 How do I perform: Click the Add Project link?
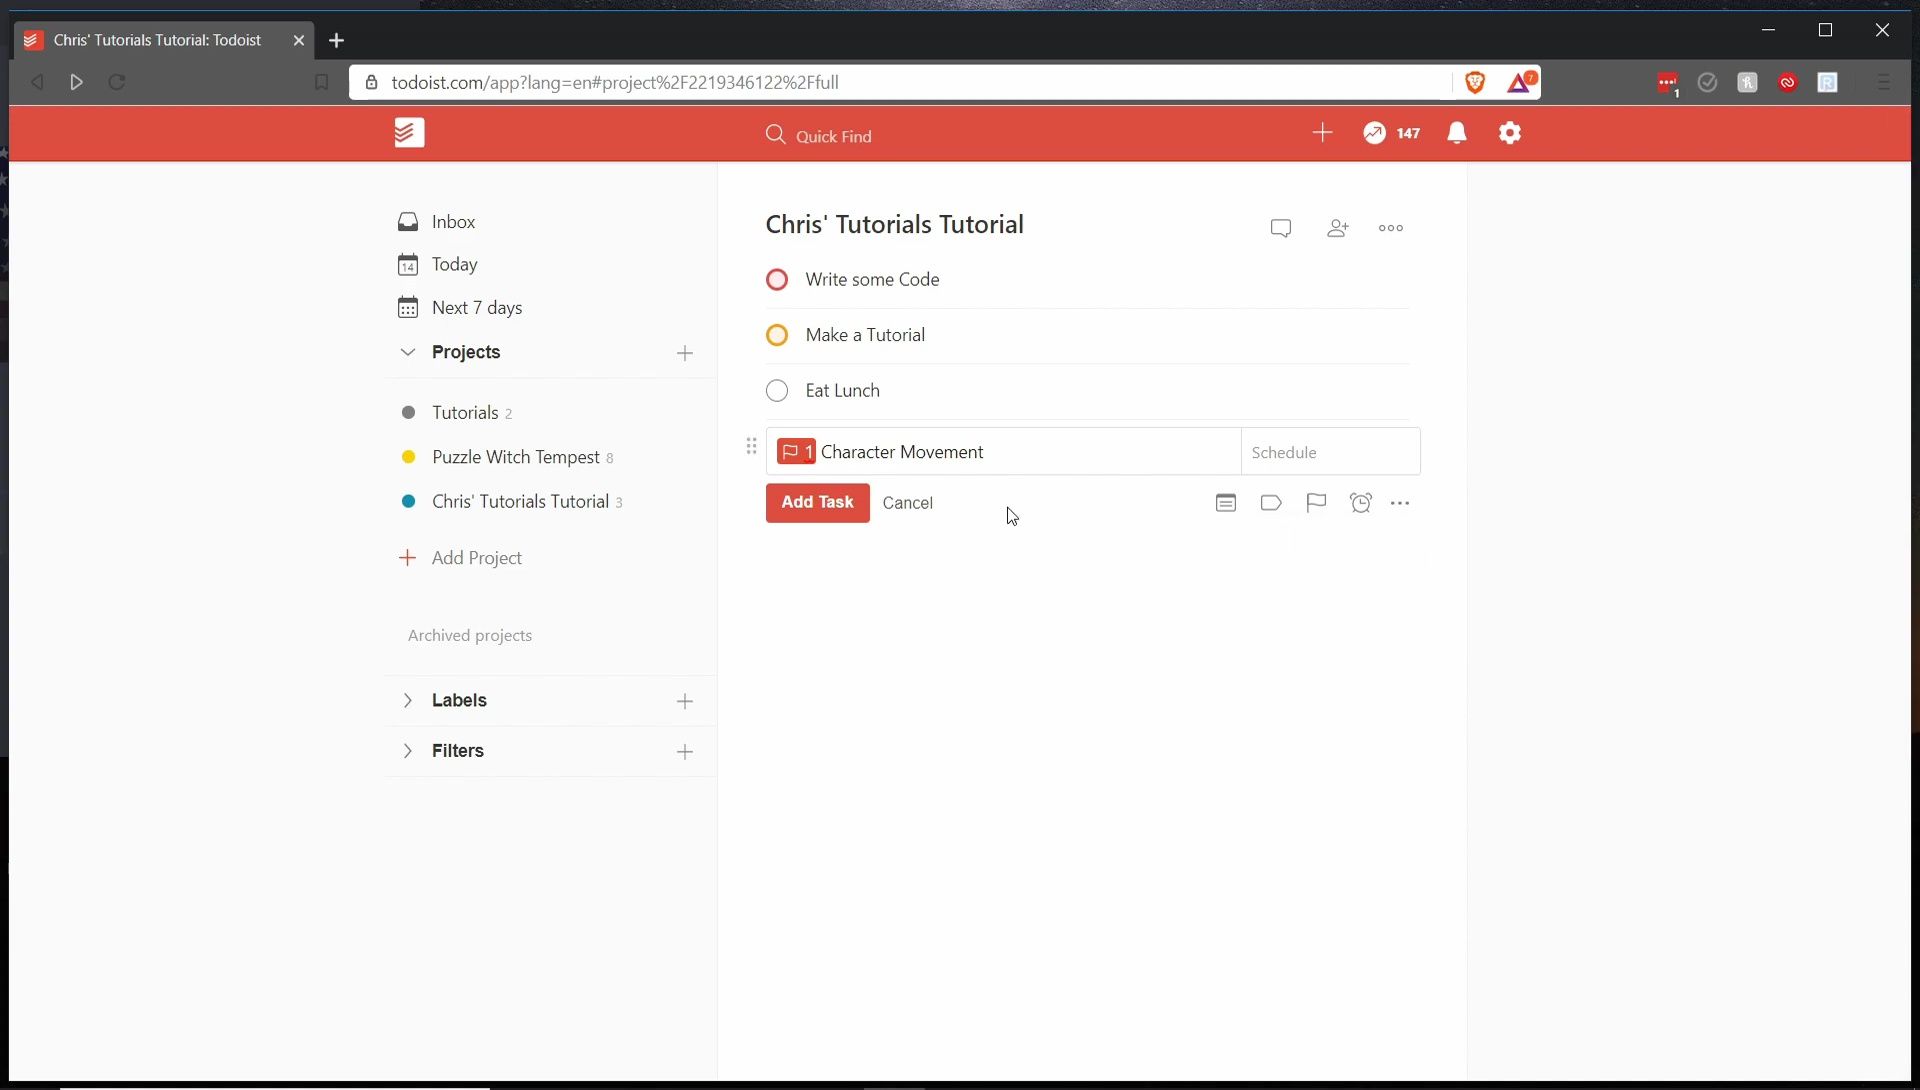[460, 558]
